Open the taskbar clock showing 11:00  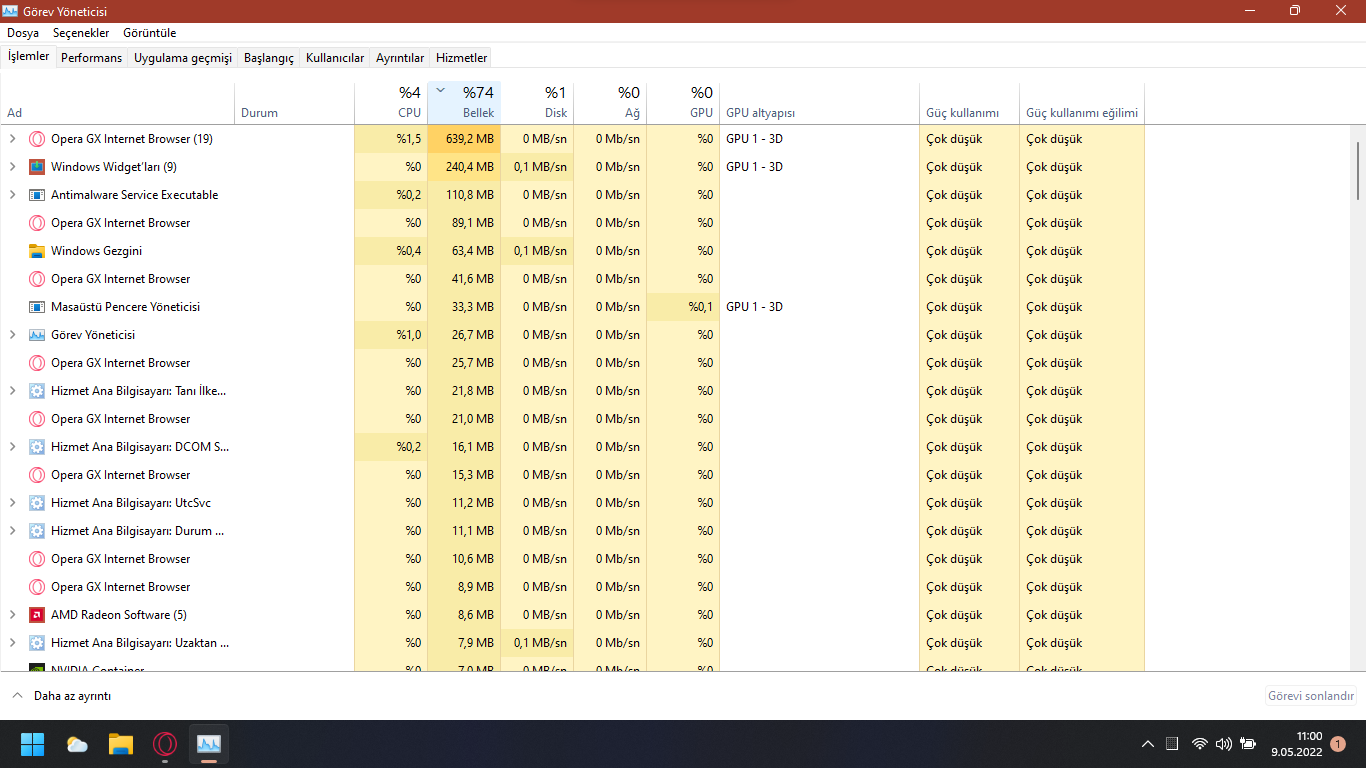click(x=1297, y=744)
